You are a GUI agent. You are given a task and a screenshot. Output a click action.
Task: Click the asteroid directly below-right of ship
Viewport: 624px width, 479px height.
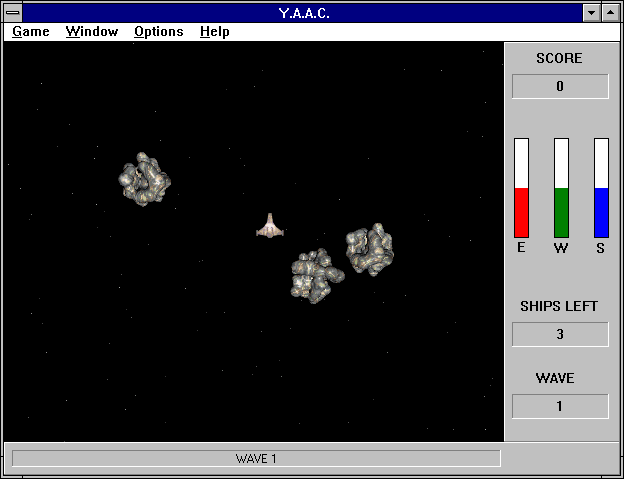pyautogui.click(x=317, y=276)
